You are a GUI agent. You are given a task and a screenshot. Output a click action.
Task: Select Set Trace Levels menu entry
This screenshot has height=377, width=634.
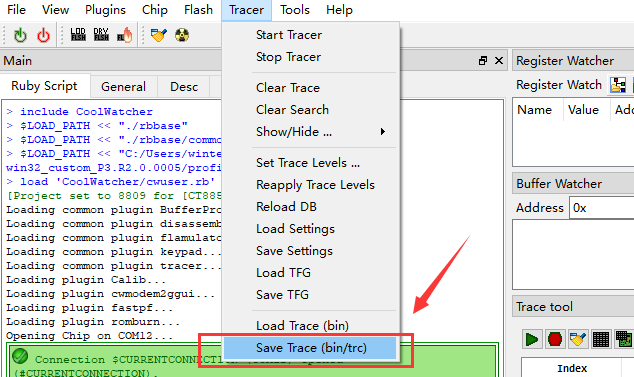click(x=308, y=163)
